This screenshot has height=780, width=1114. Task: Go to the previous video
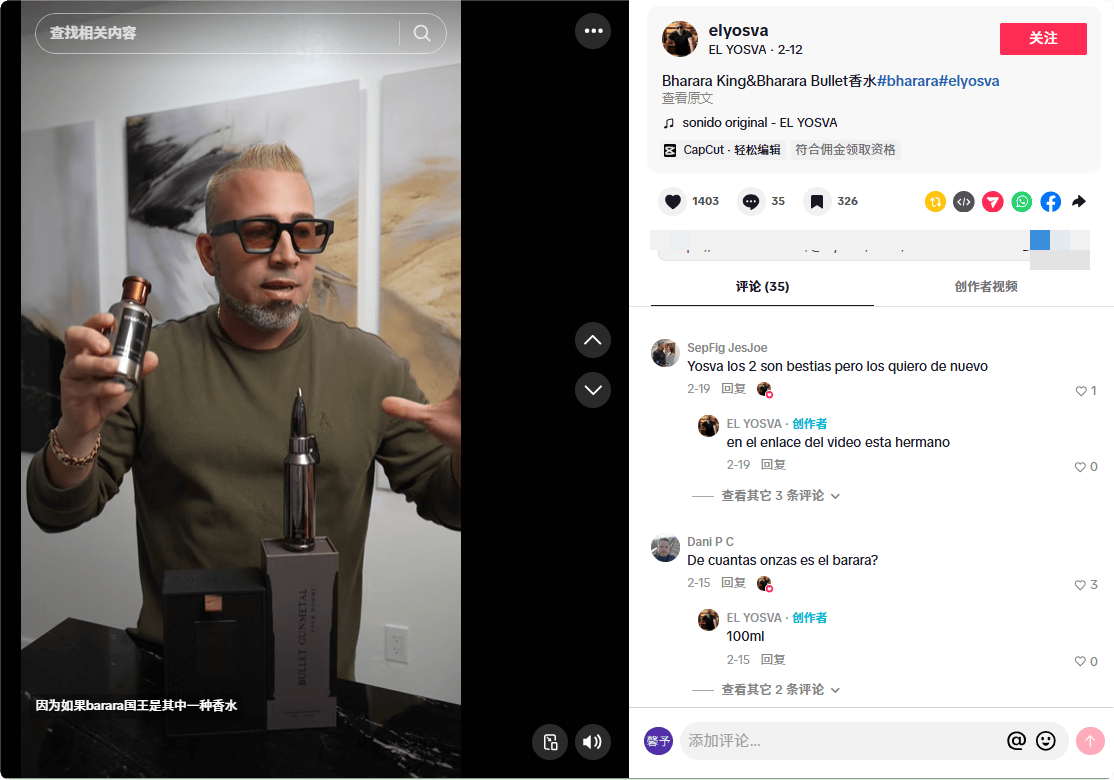592,340
